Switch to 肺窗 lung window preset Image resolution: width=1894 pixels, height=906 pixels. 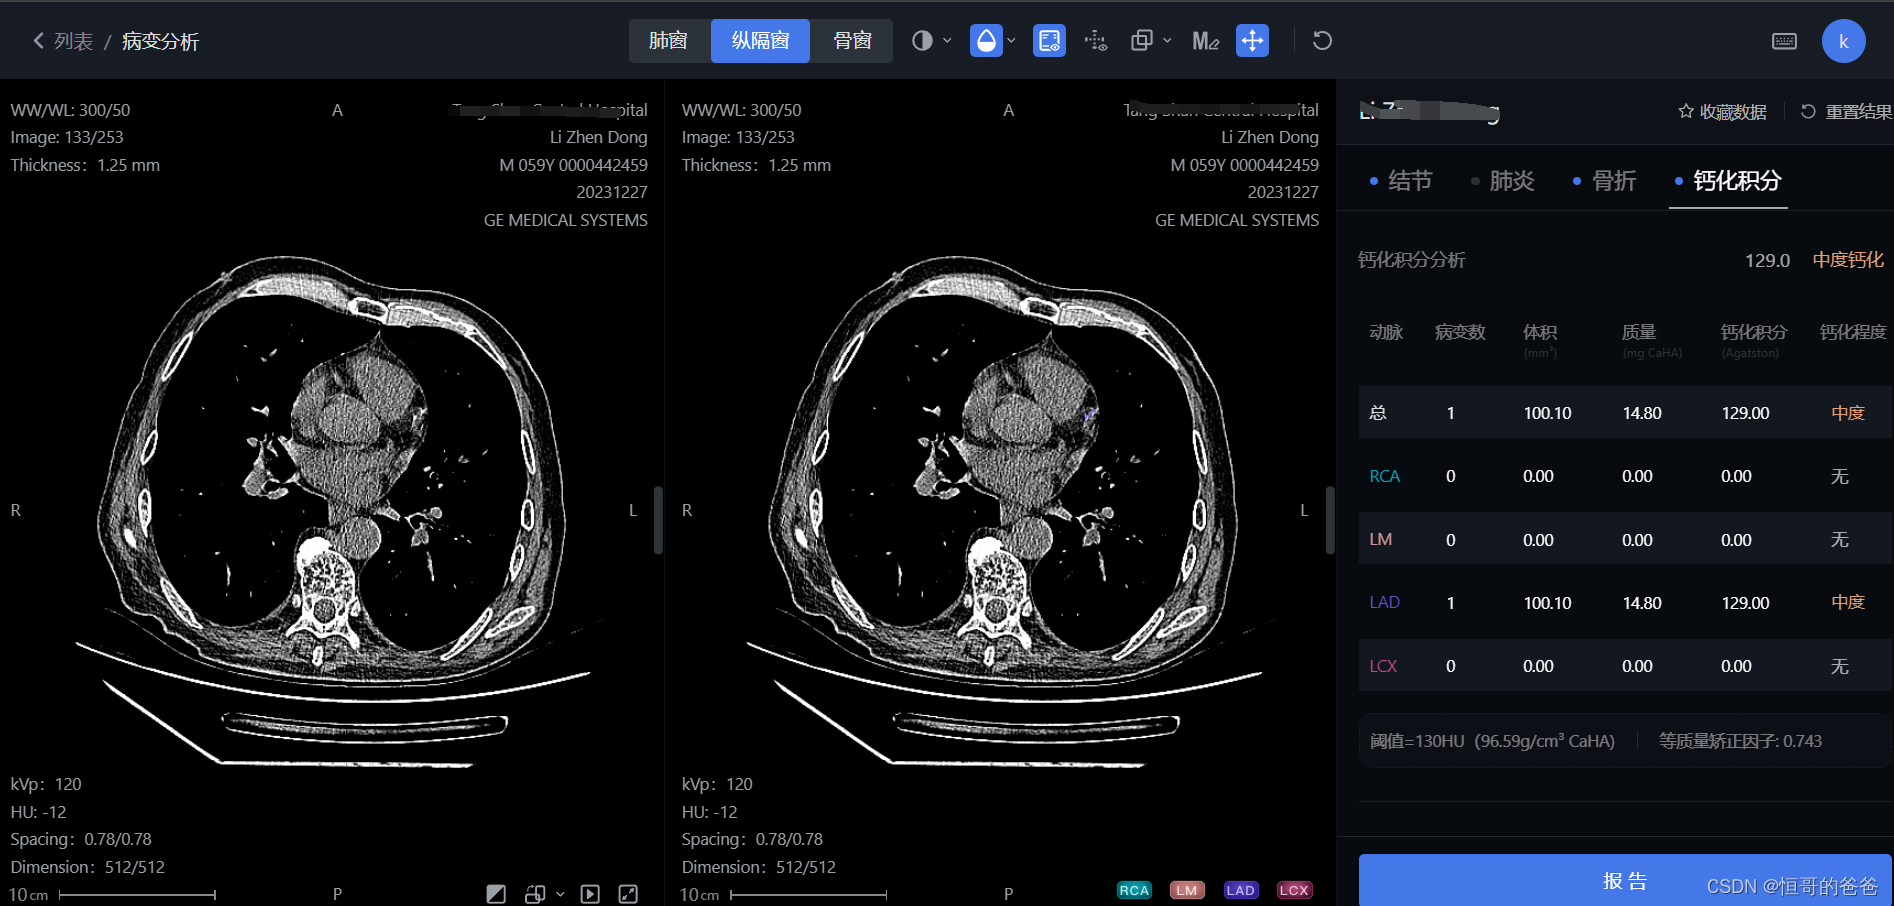point(669,41)
